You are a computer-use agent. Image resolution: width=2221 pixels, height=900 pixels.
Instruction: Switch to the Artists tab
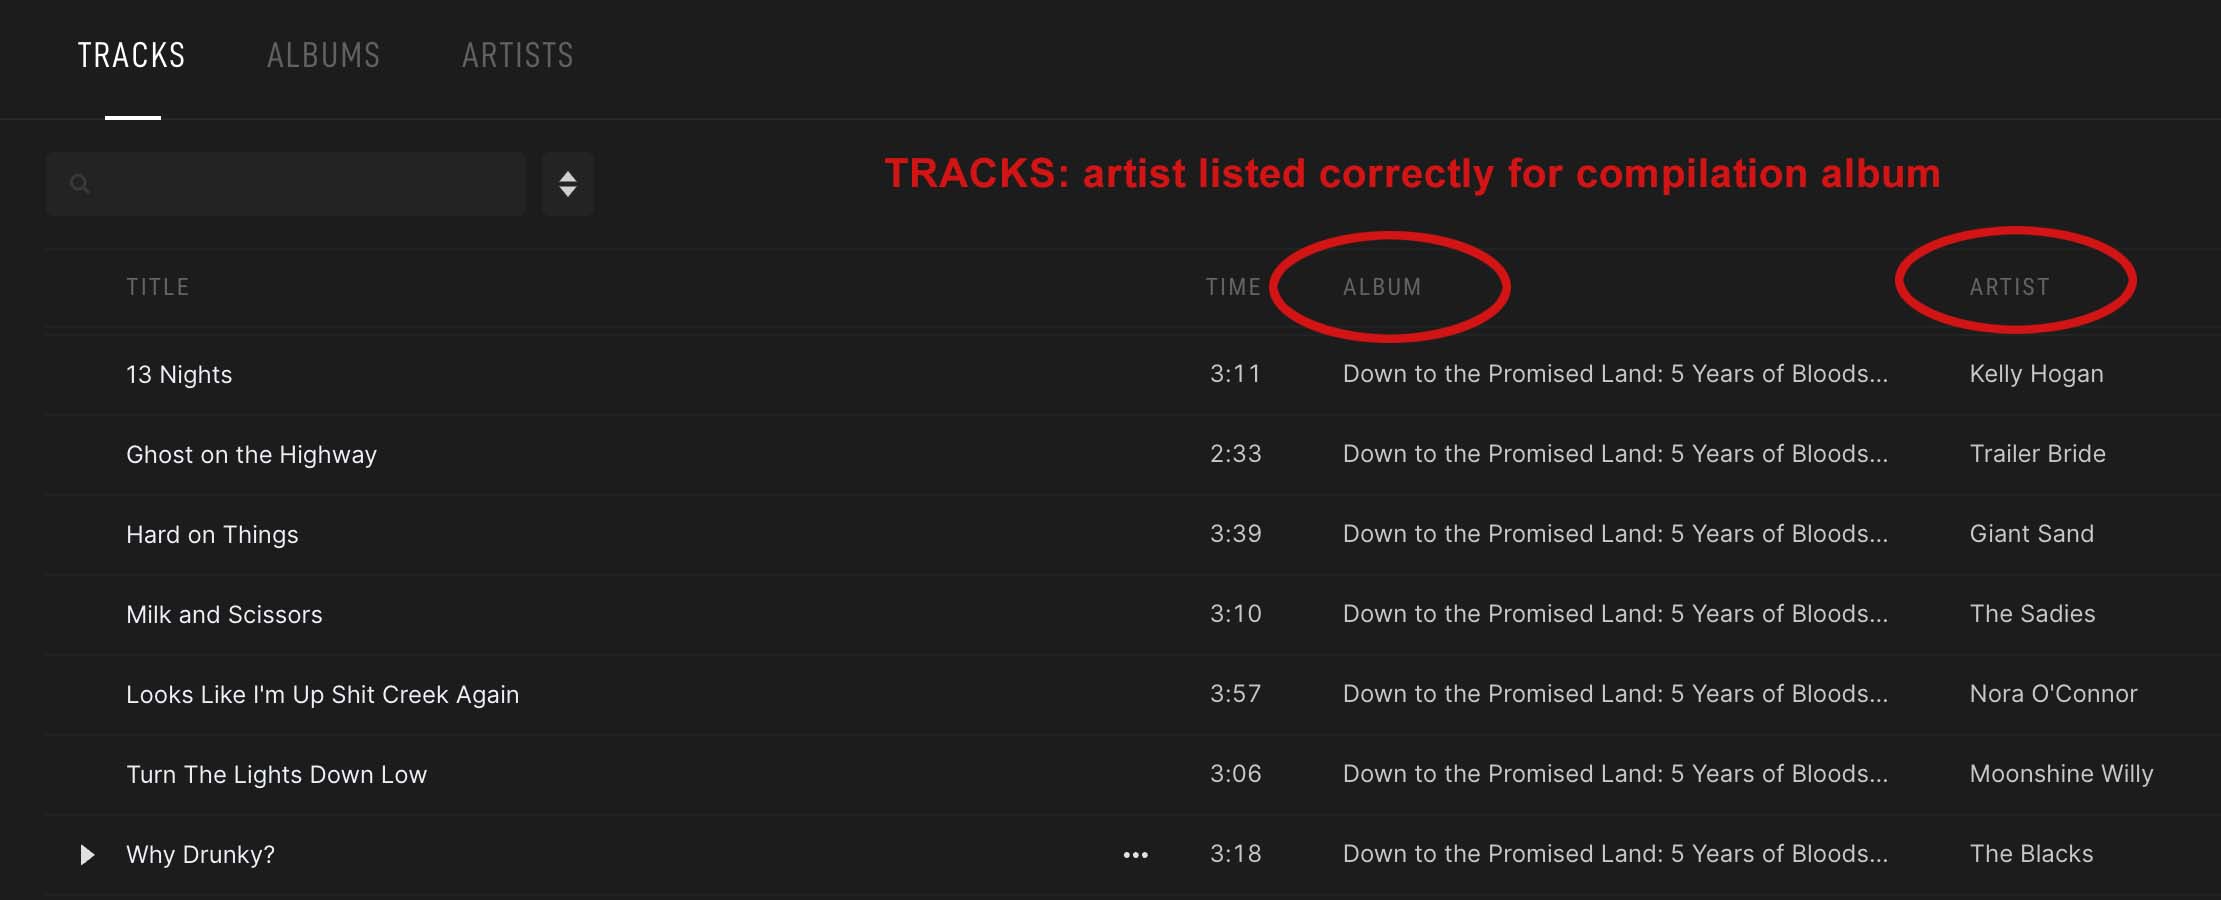518,55
